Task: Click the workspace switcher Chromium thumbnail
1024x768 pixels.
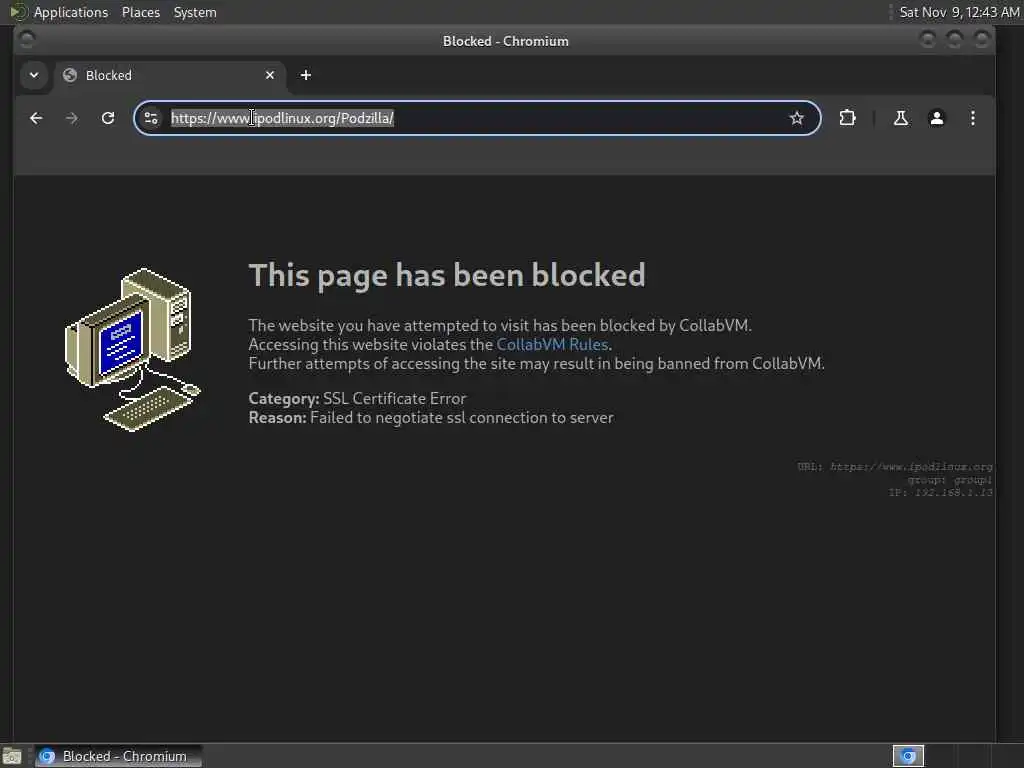Action: 908,756
